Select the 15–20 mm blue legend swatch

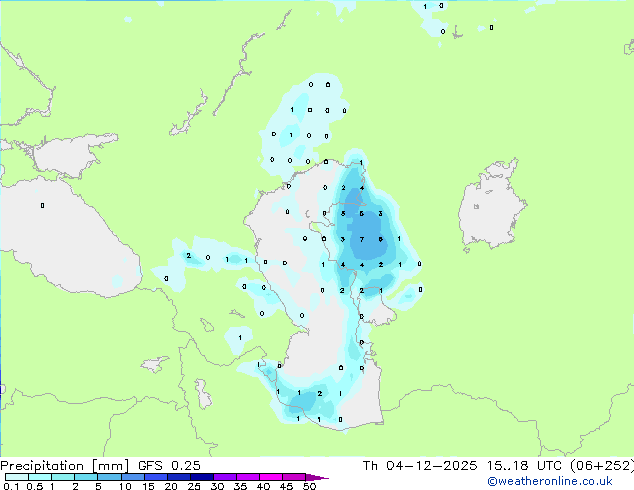(155, 477)
